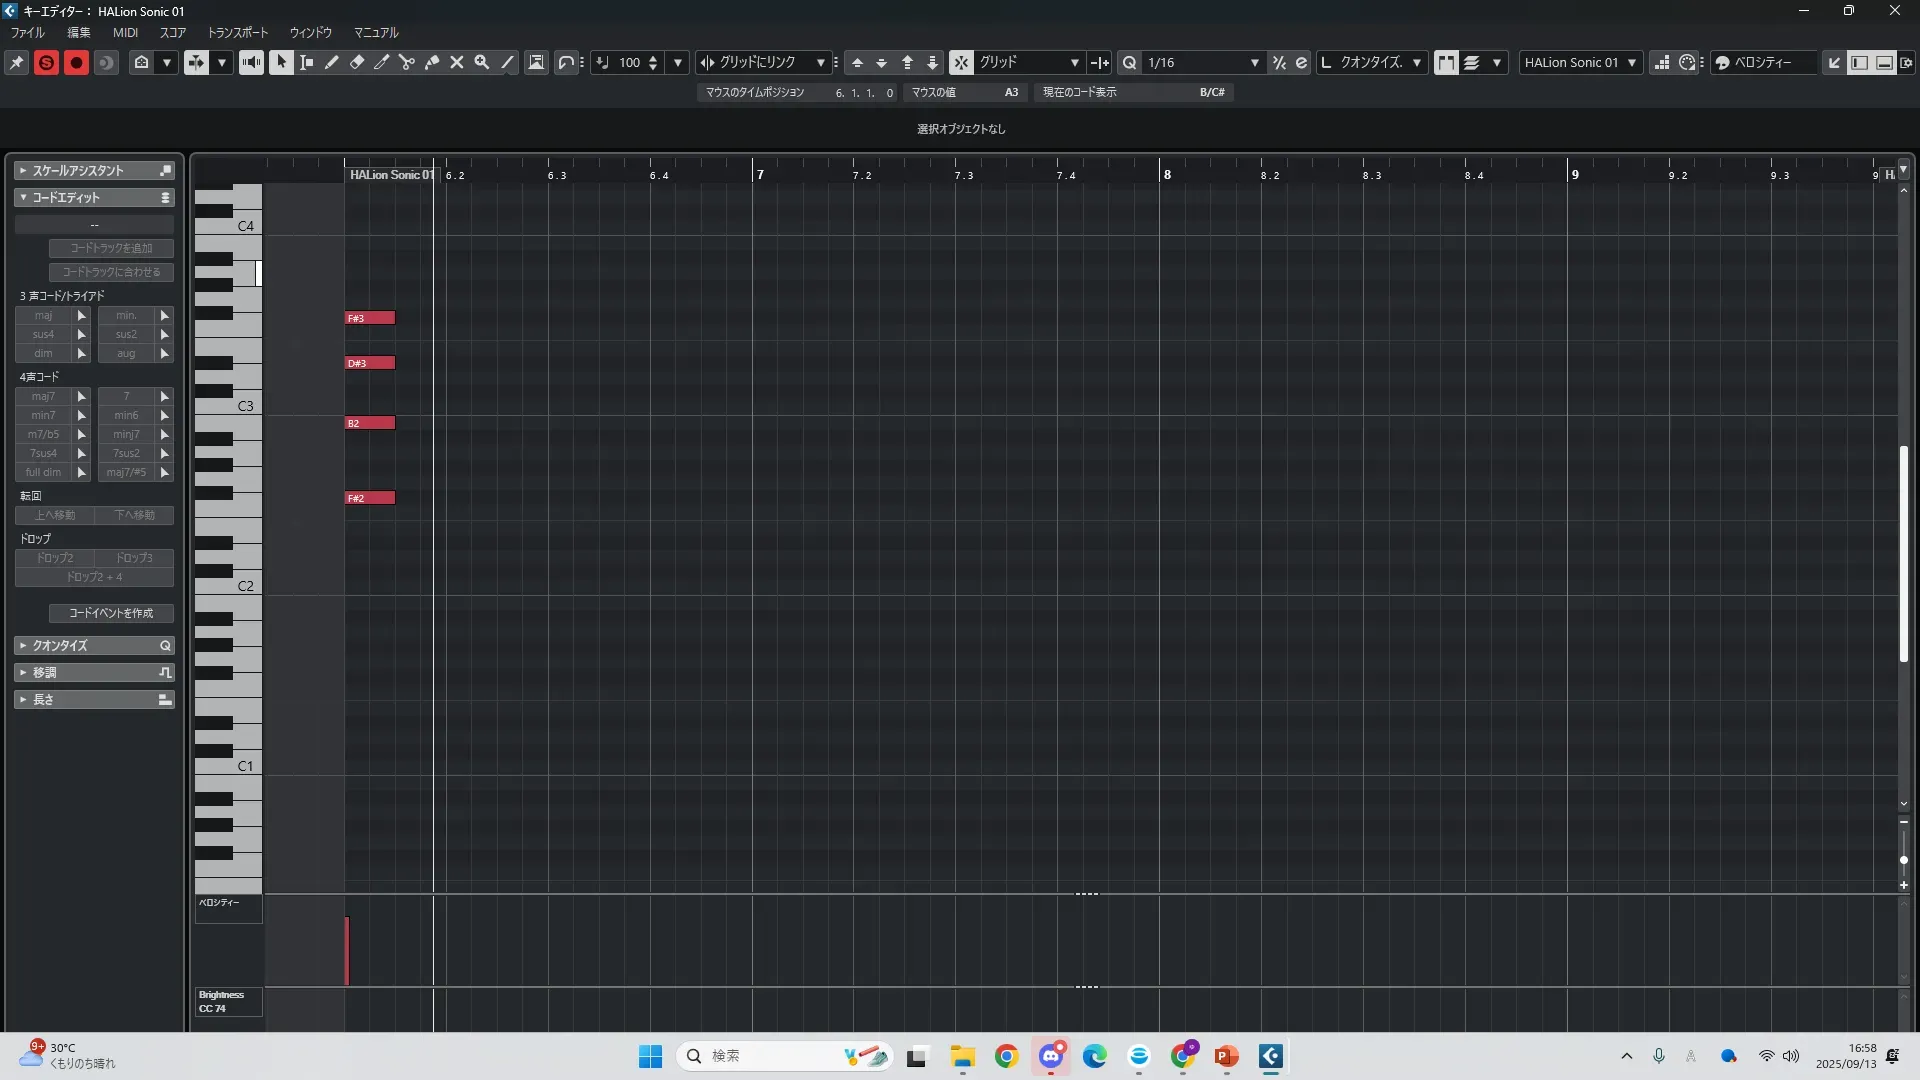Click the F#3 note in piano roll
This screenshot has width=1920, height=1080.
(x=370, y=318)
